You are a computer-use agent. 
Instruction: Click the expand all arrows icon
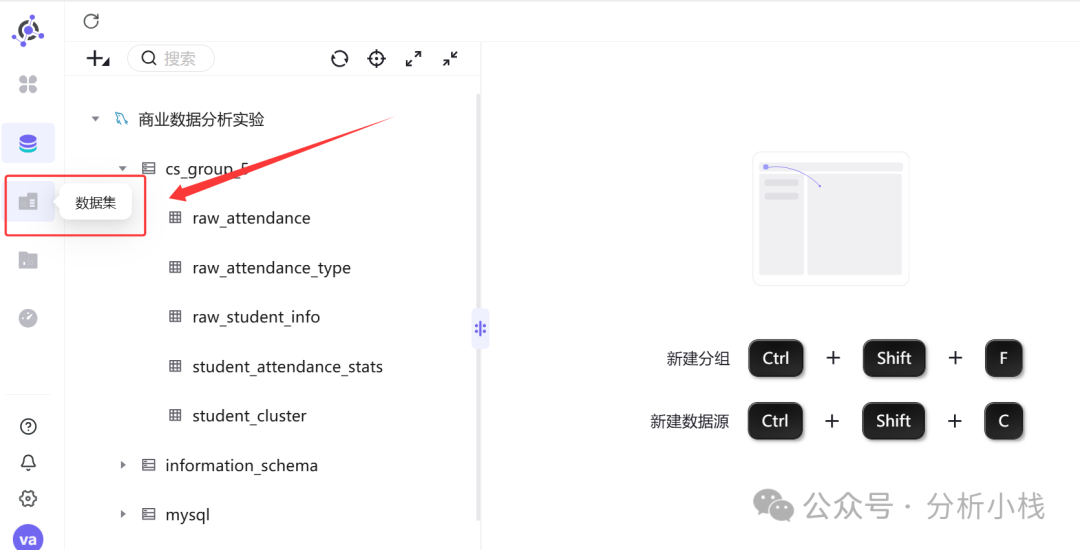point(413,59)
